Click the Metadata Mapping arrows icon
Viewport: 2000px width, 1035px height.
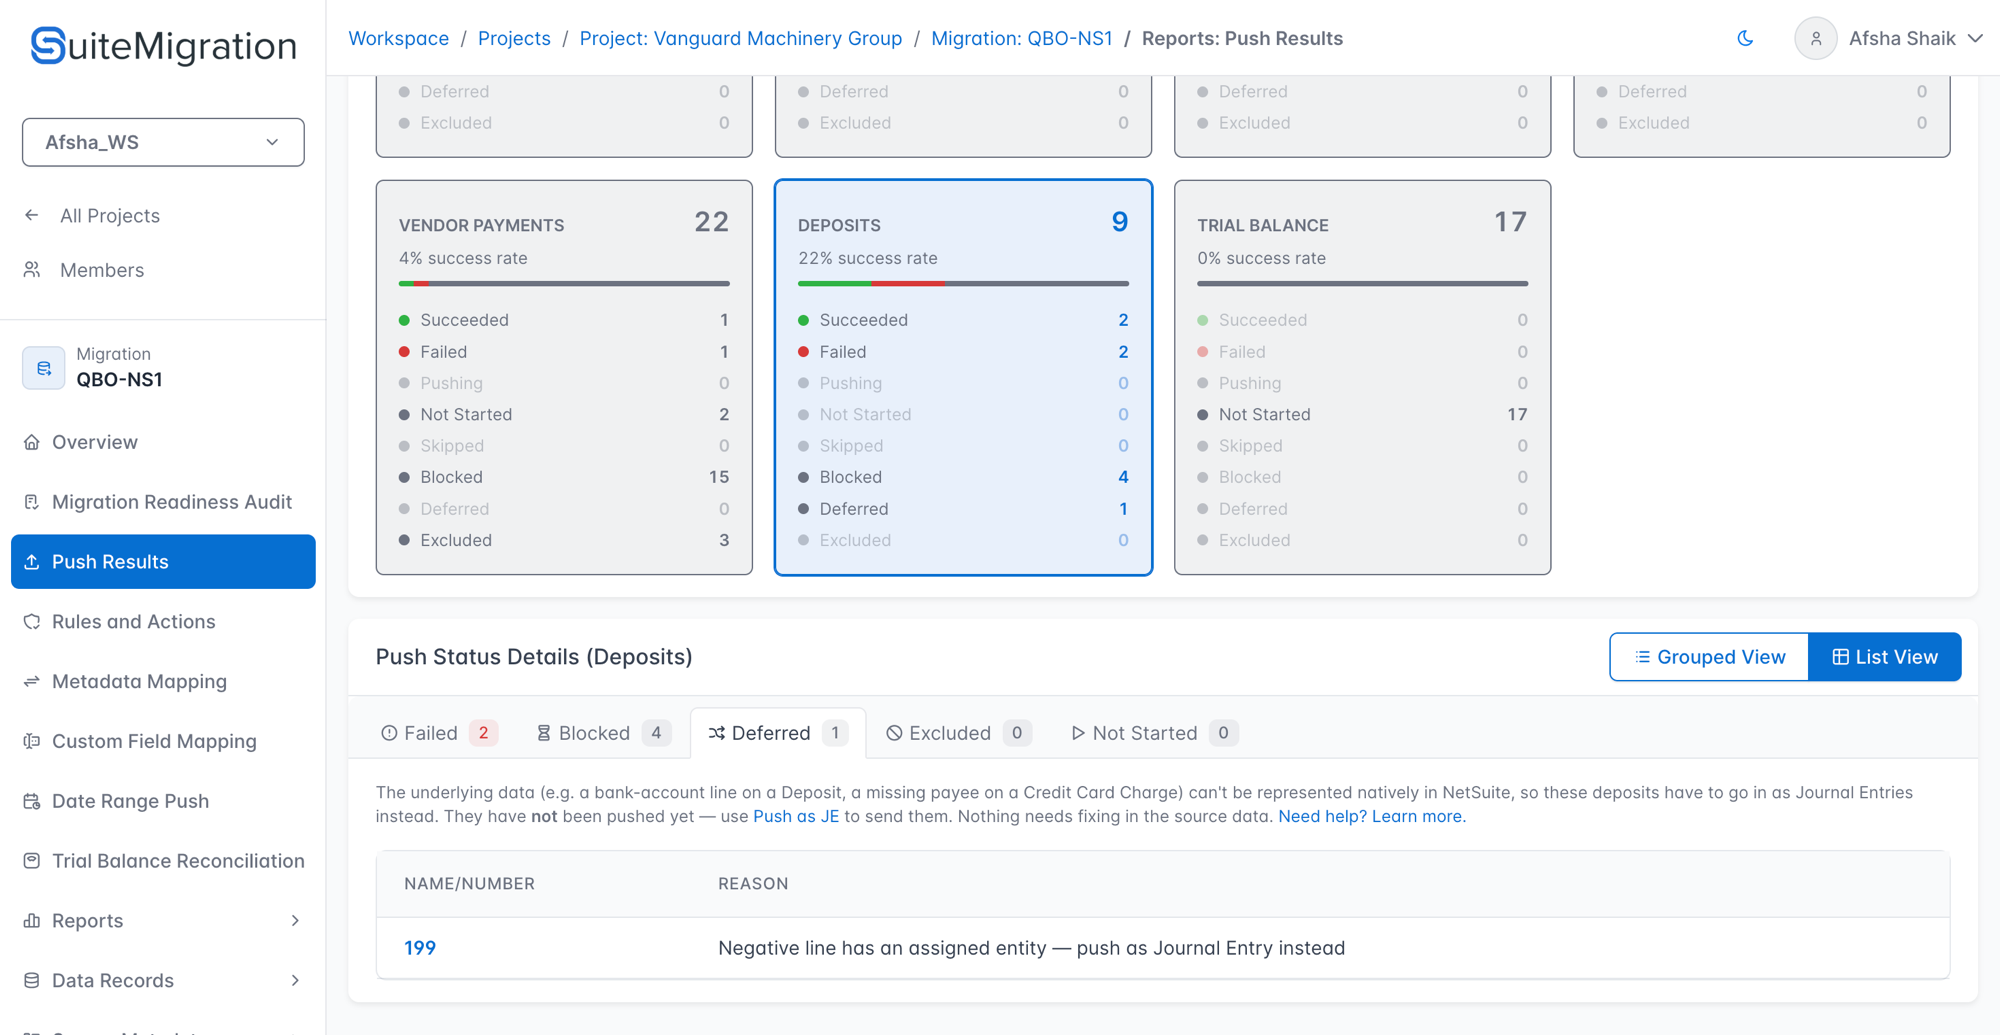point(32,682)
